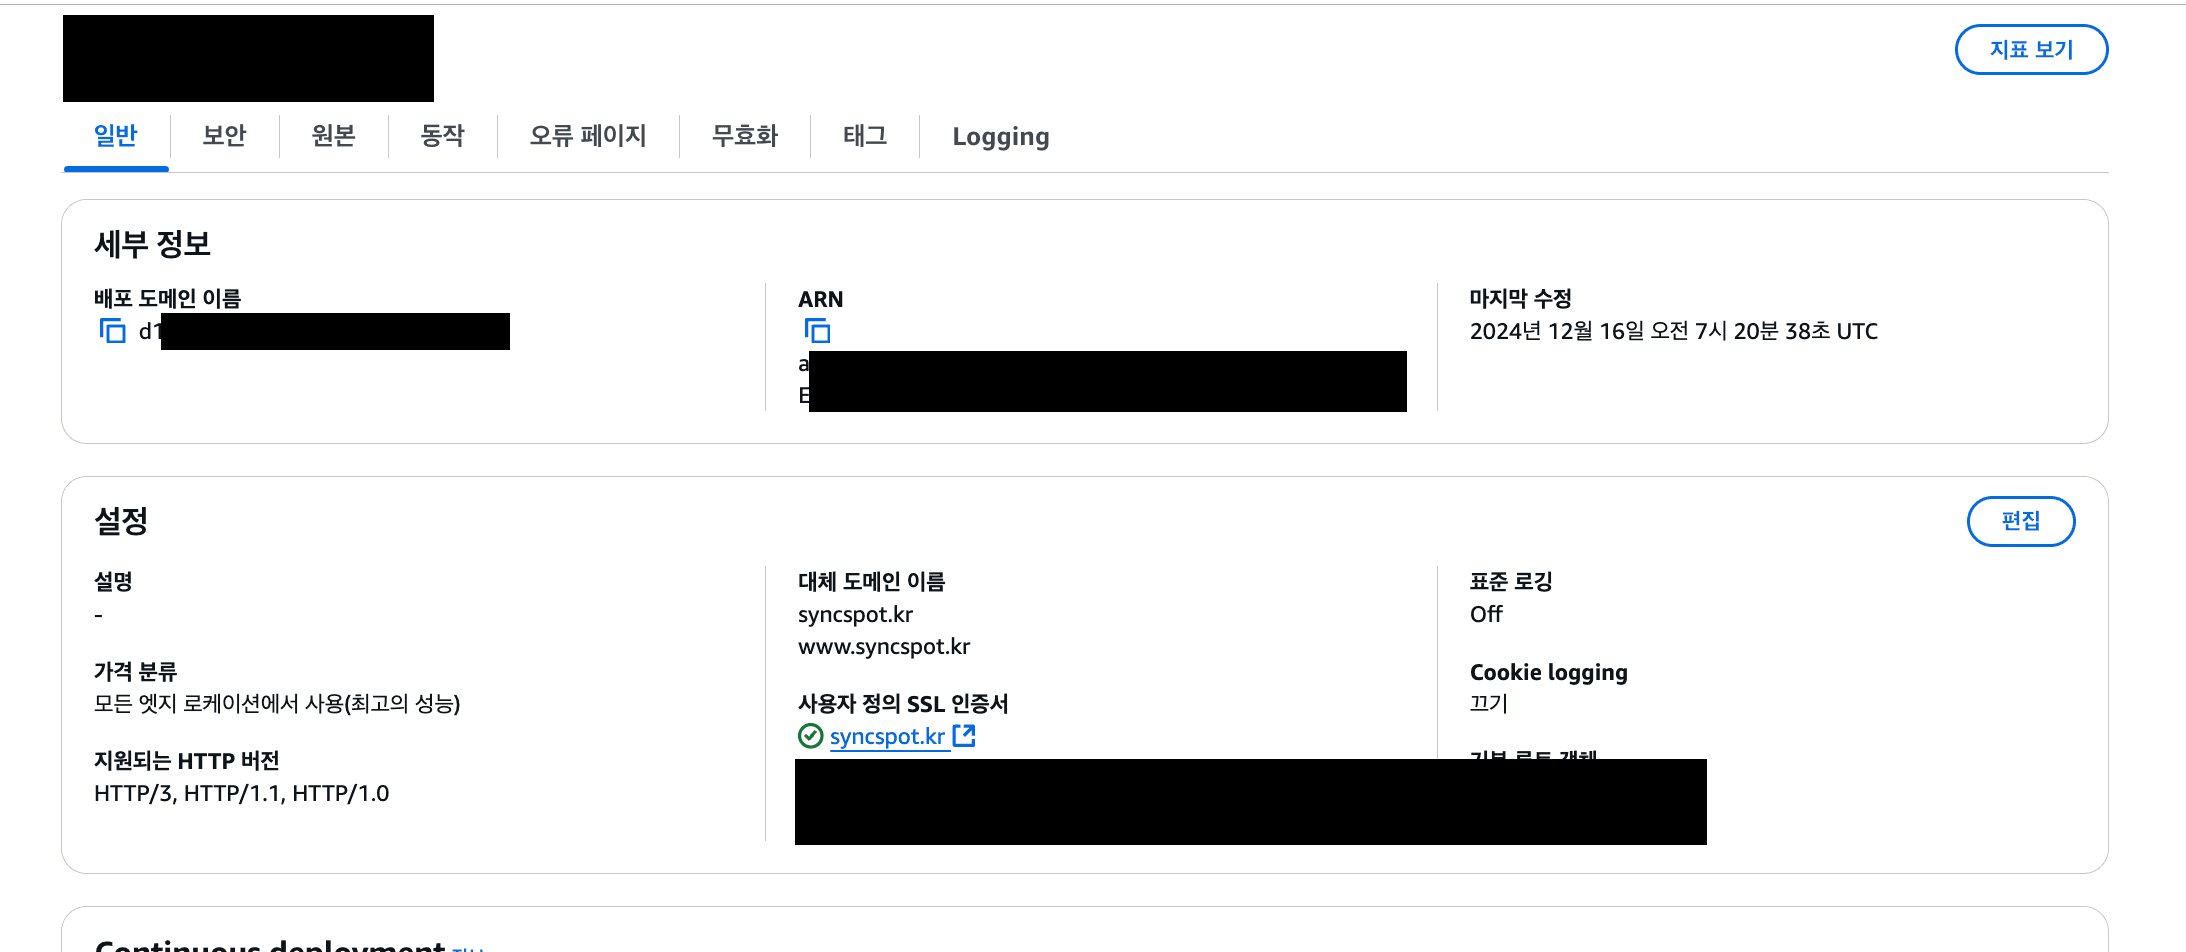This screenshot has height=952, width=2186.
Task: Open syncspot.kr certificate via external link icon
Action: pyautogui.click(x=963, y=735)
